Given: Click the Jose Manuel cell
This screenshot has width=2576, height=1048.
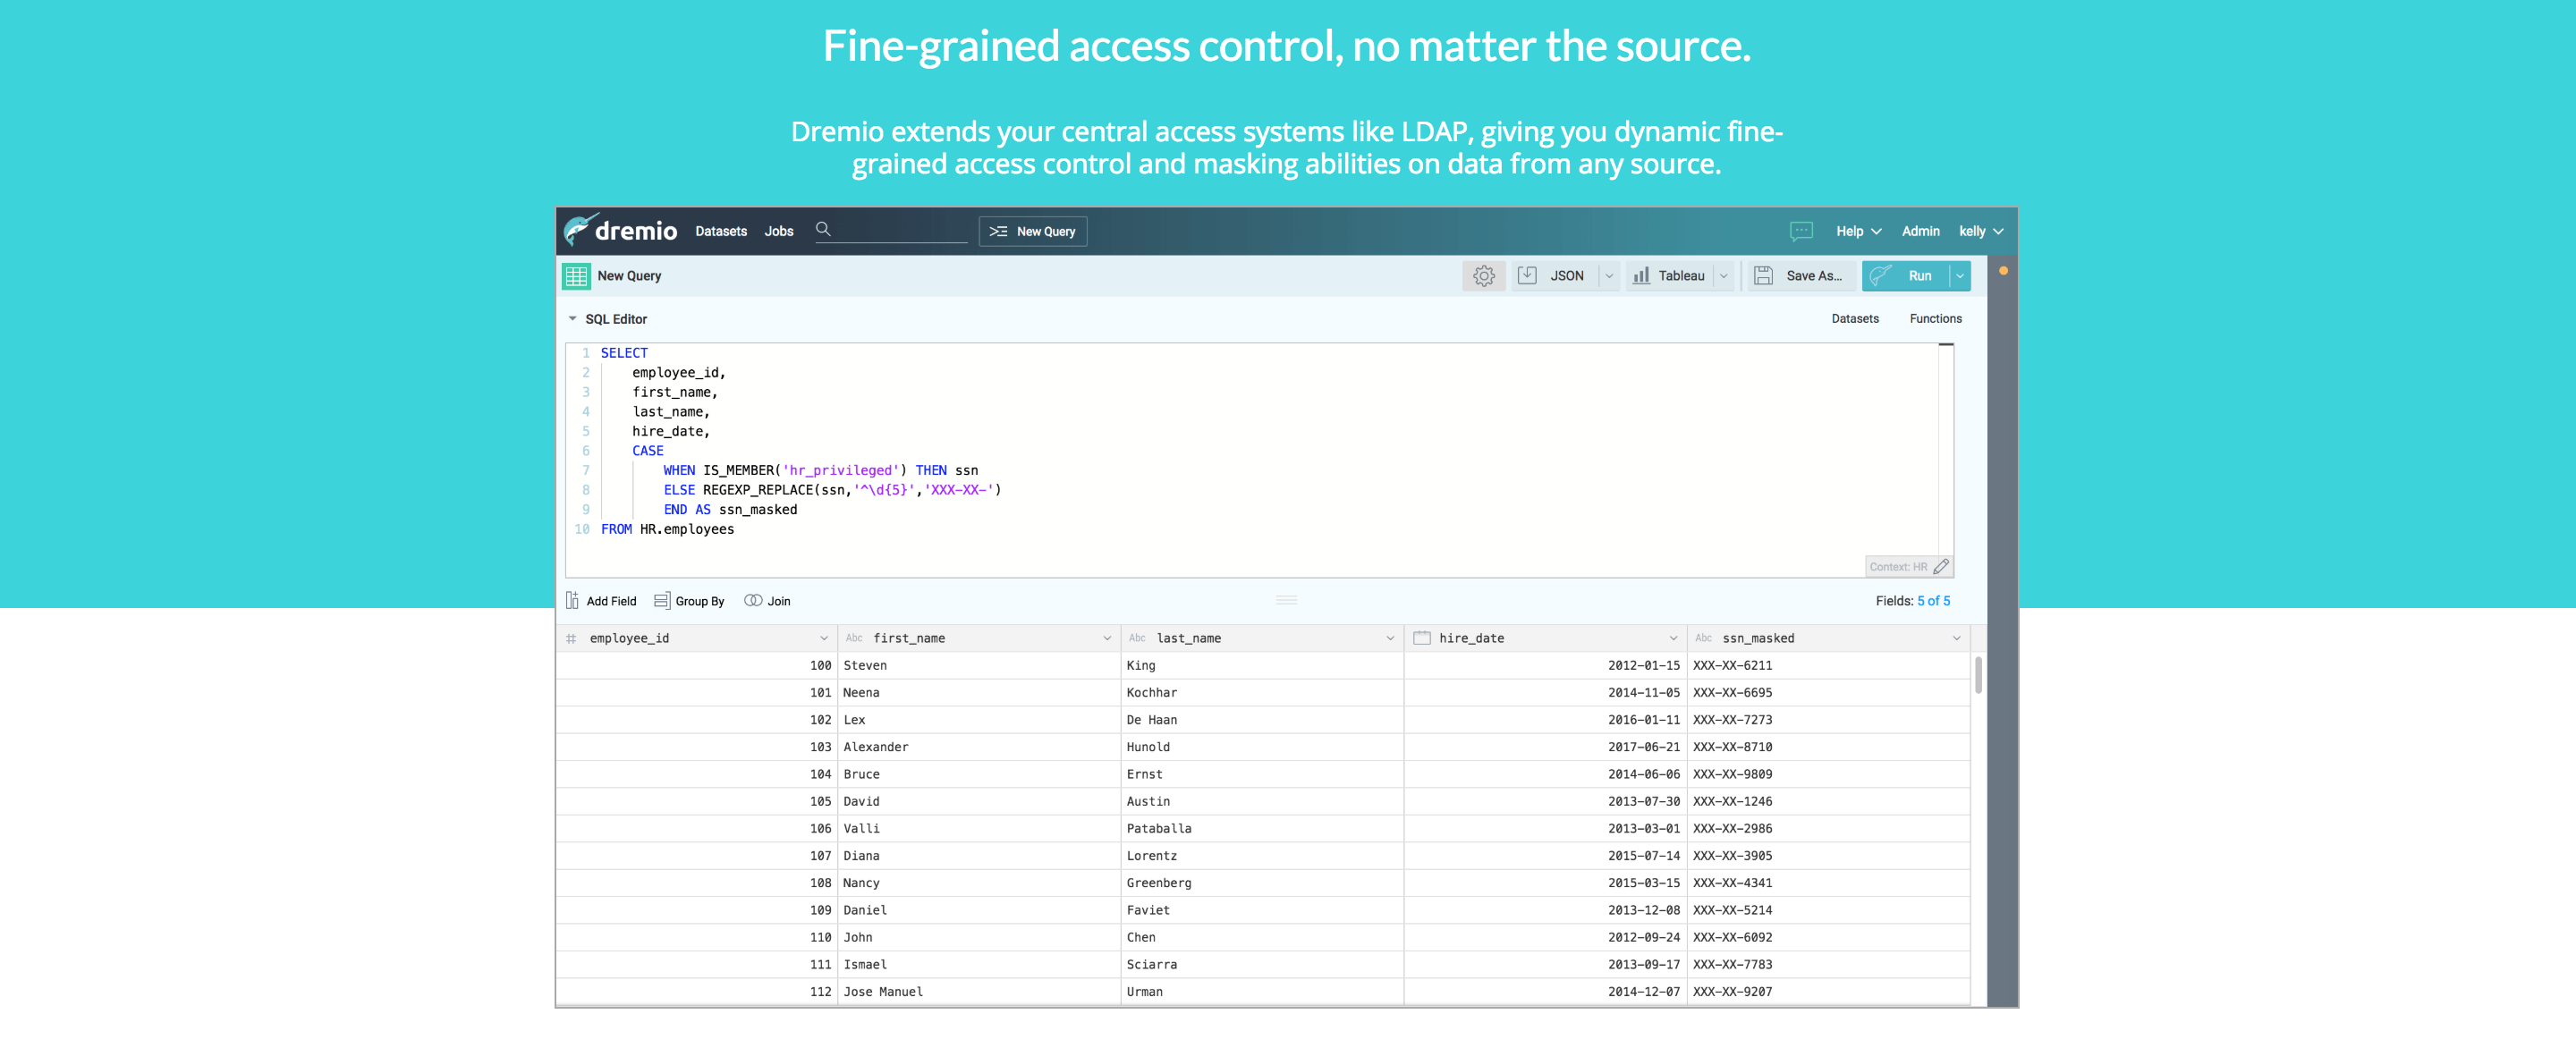Looking at the screenshot, I should pyautogui.click(x=978, y=991).
